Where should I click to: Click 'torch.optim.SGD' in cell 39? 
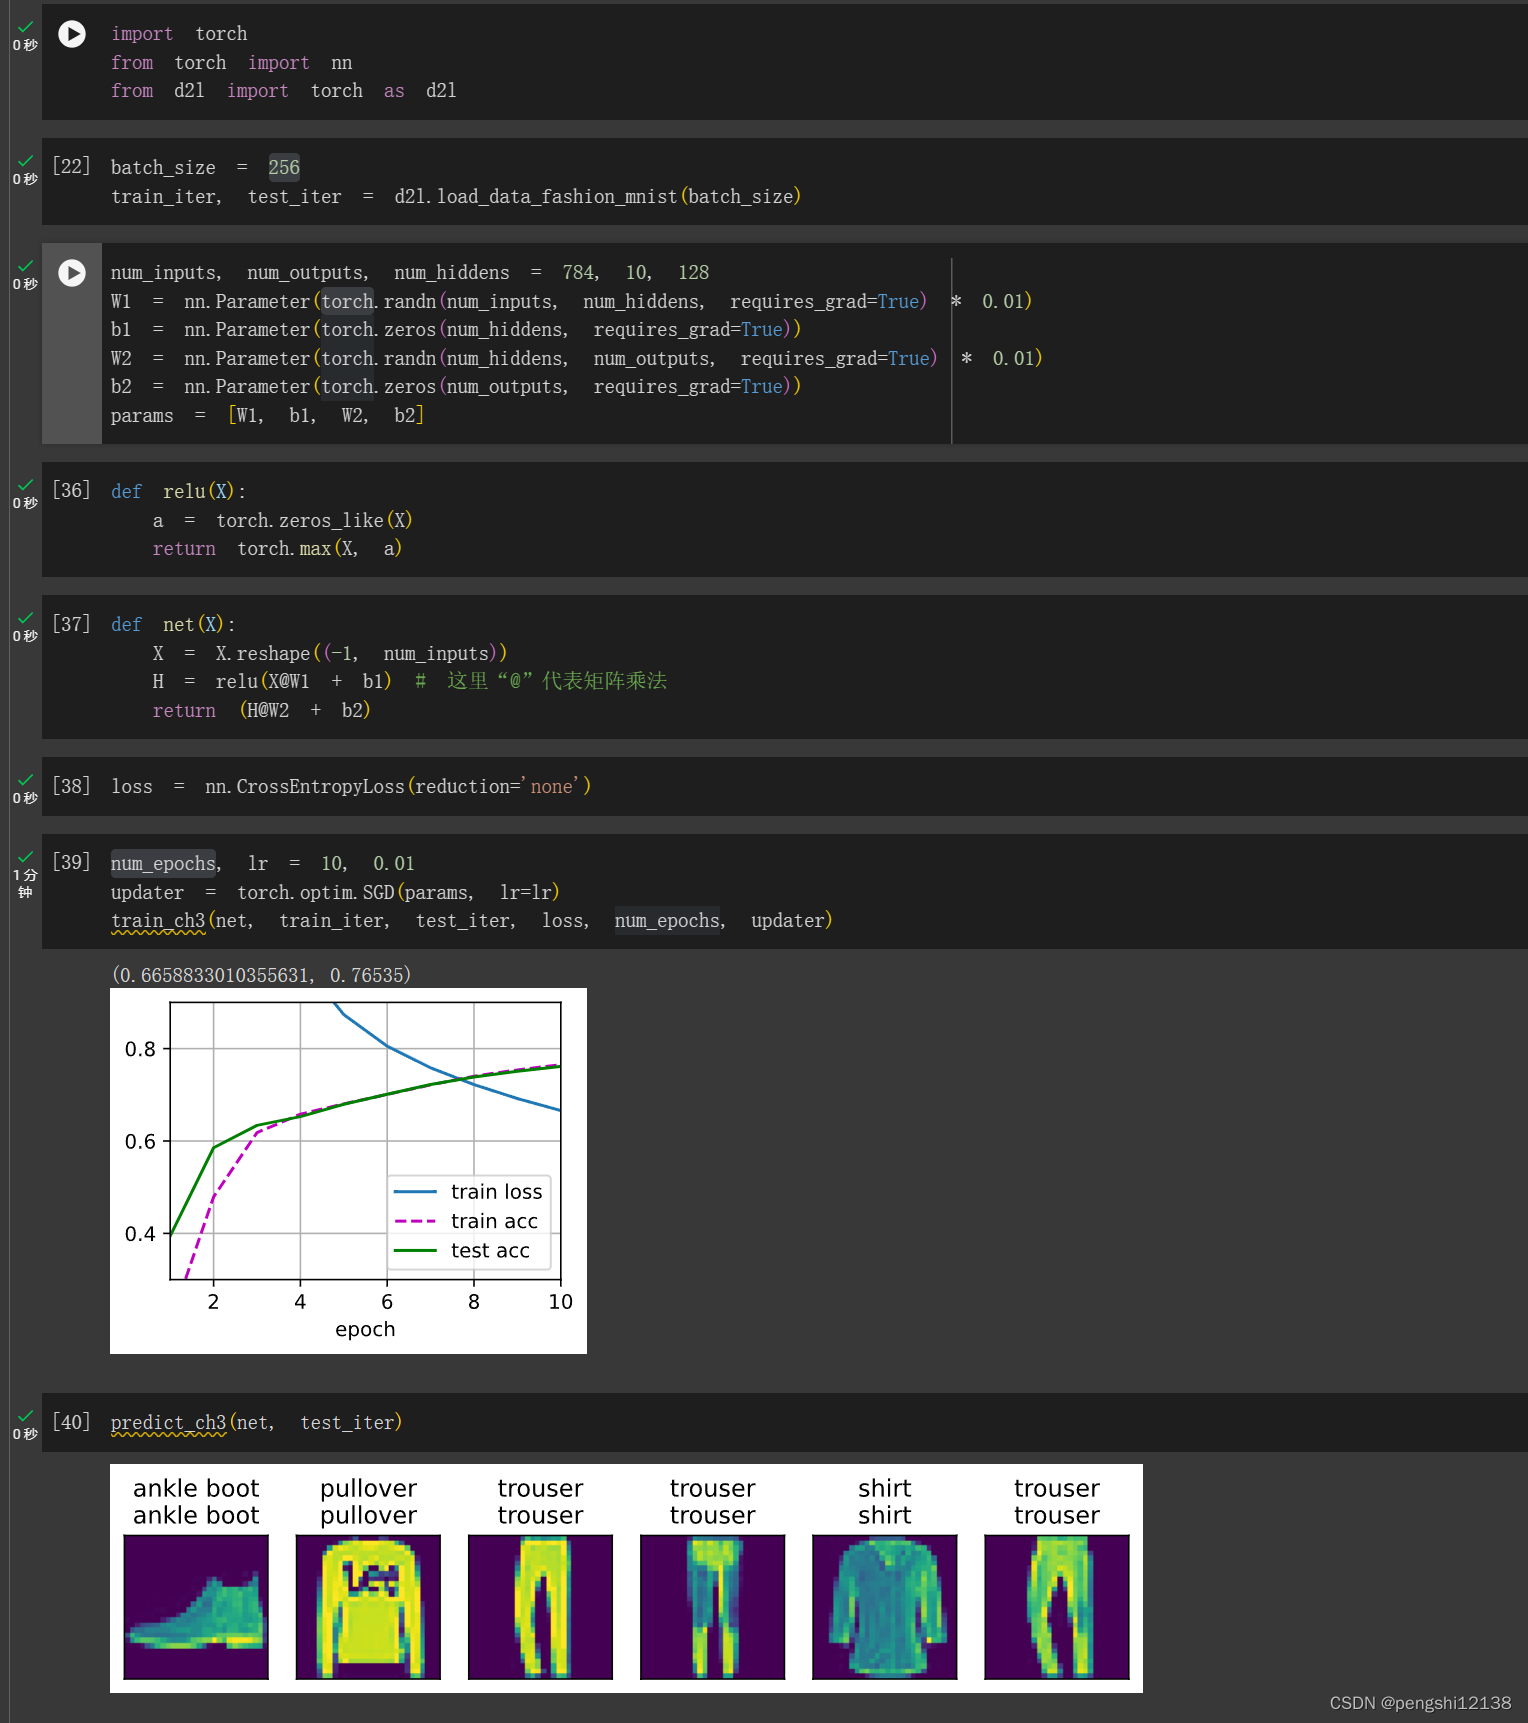(316, 892)
